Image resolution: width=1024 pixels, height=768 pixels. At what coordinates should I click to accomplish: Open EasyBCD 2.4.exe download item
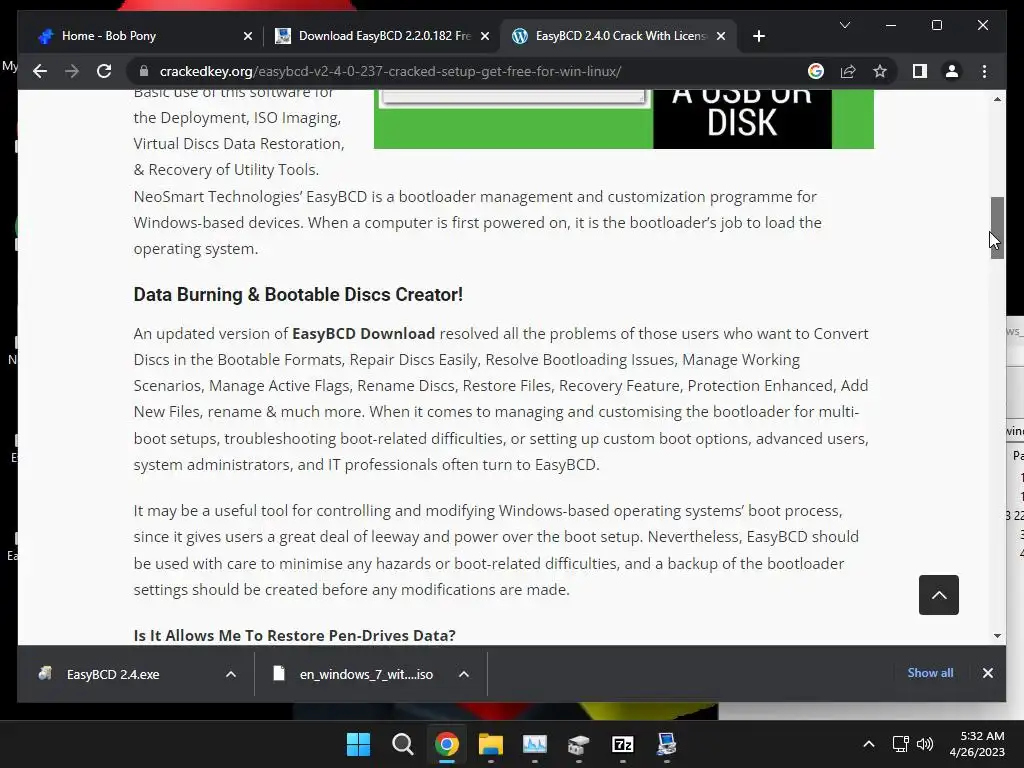(x=113, y=674)
